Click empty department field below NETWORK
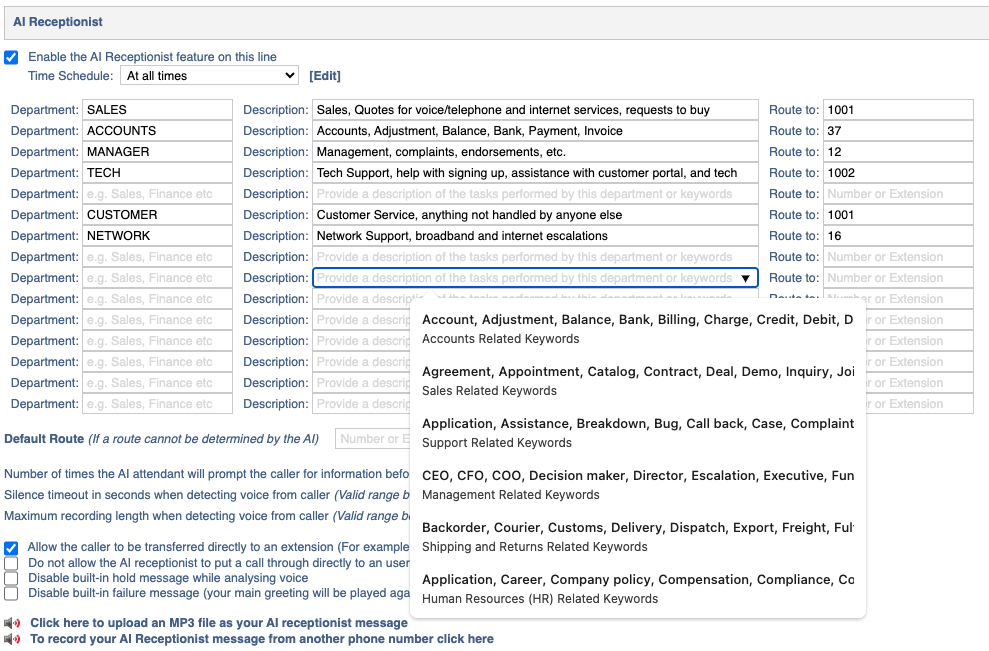The width and height of the screenshot is (989, 651). [x=157, y=257]
